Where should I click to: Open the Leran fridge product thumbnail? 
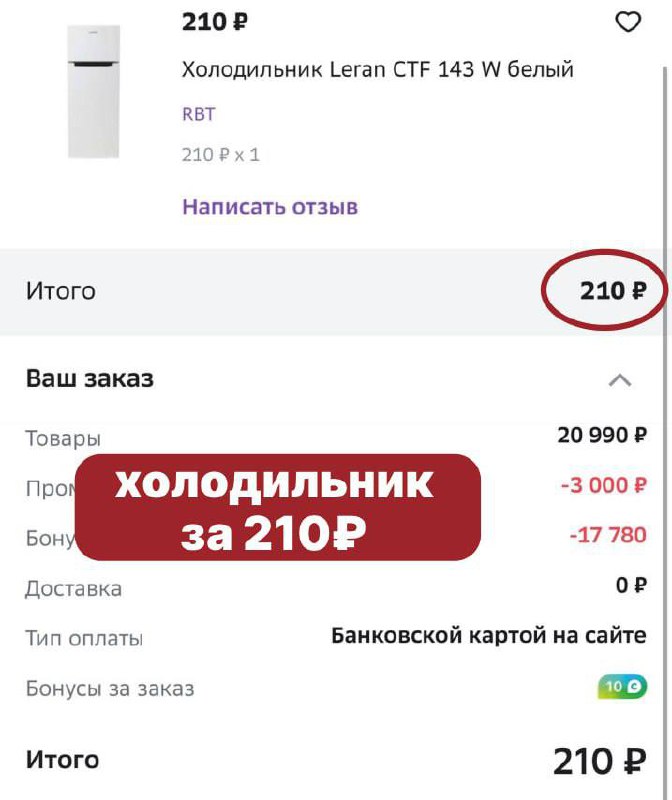coord(93,91)
